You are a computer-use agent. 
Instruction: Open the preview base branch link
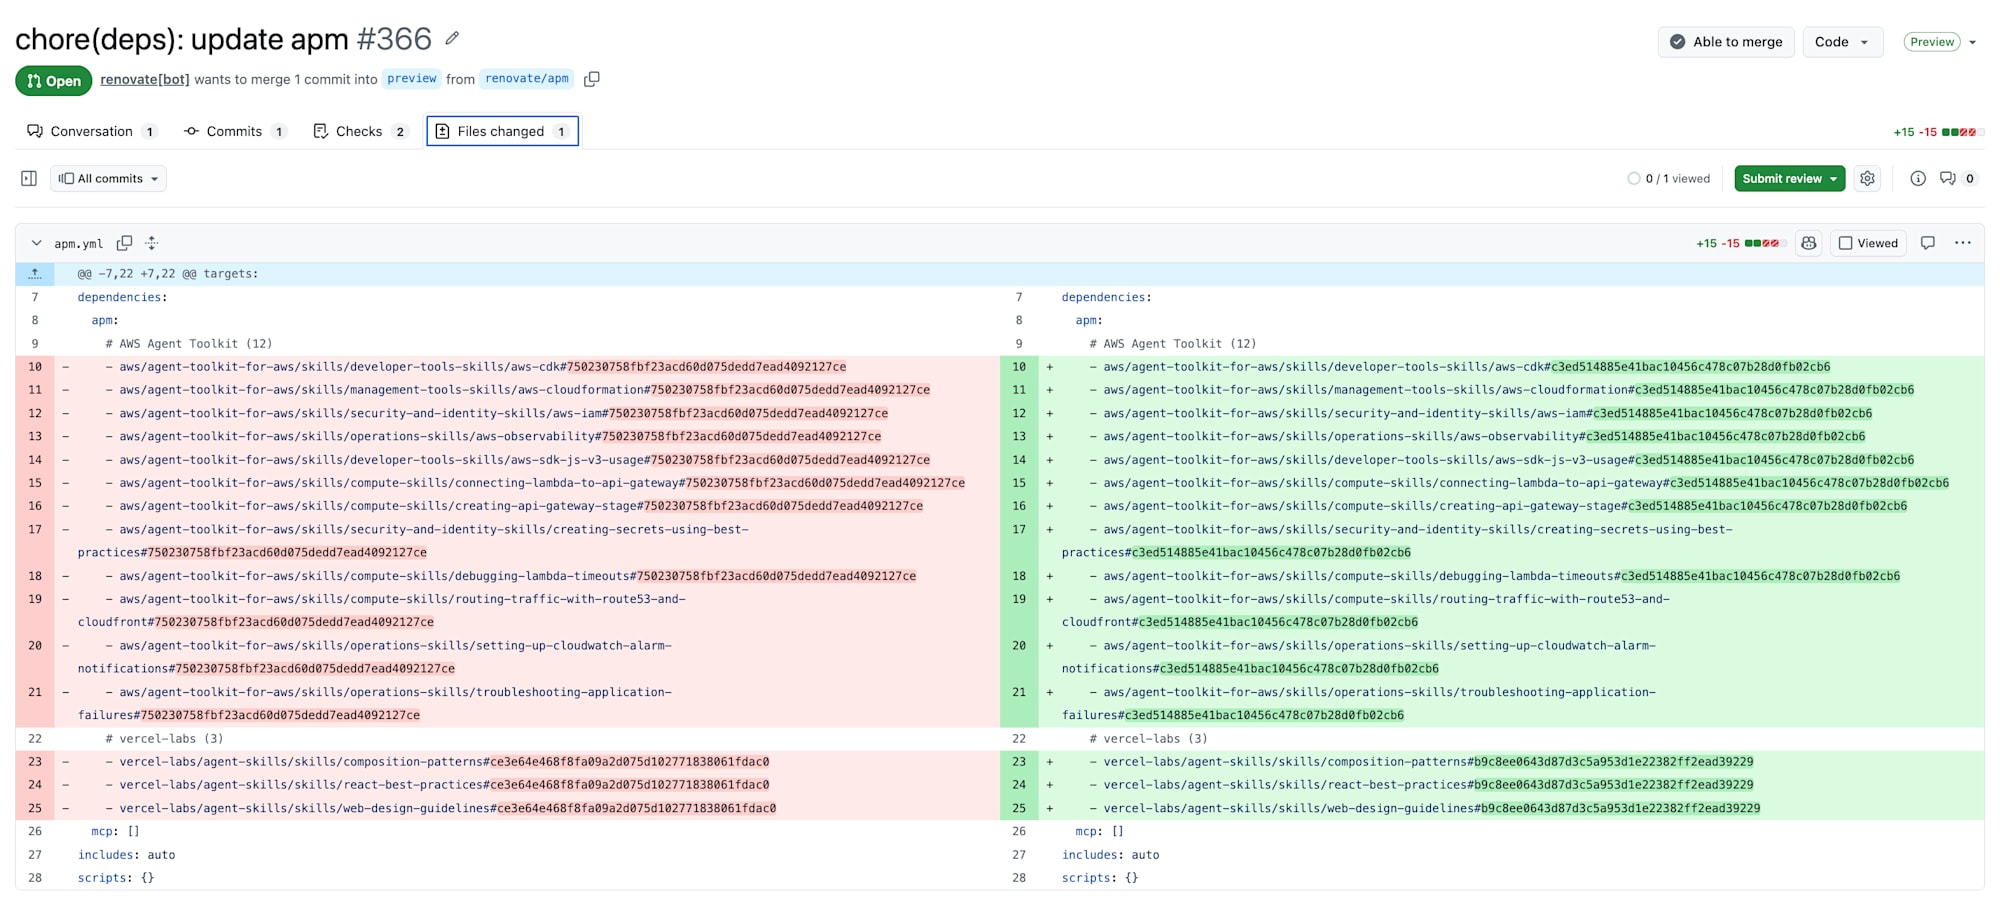coord(412,79)
